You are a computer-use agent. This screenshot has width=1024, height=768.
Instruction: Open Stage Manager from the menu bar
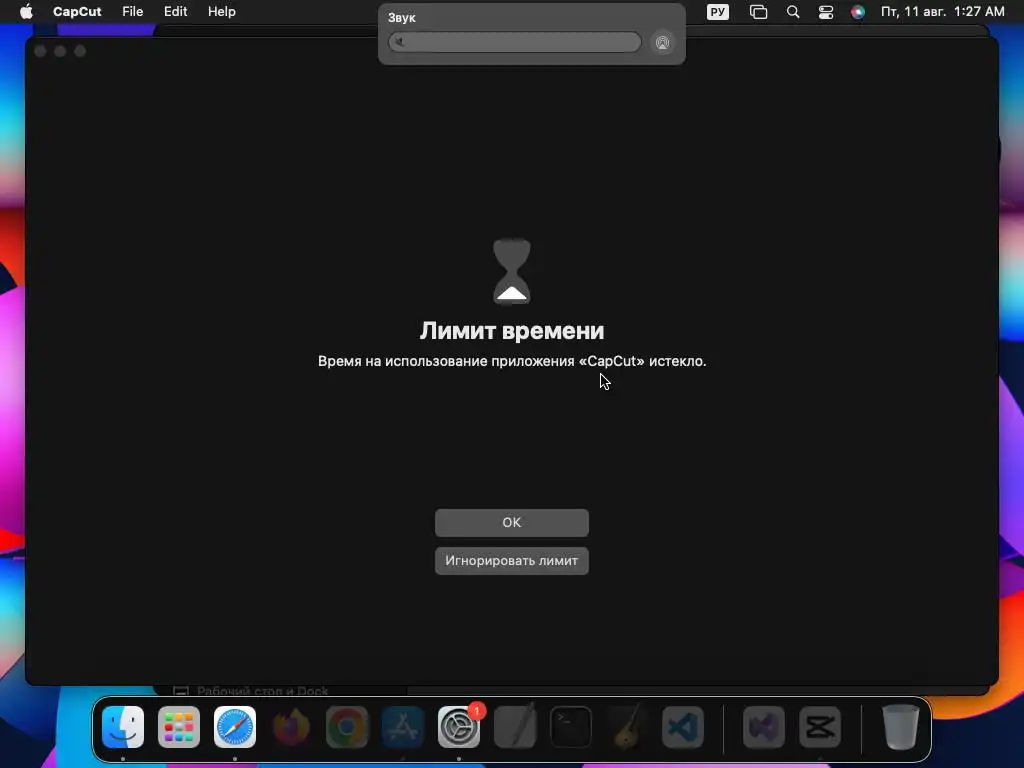point(758,12)
